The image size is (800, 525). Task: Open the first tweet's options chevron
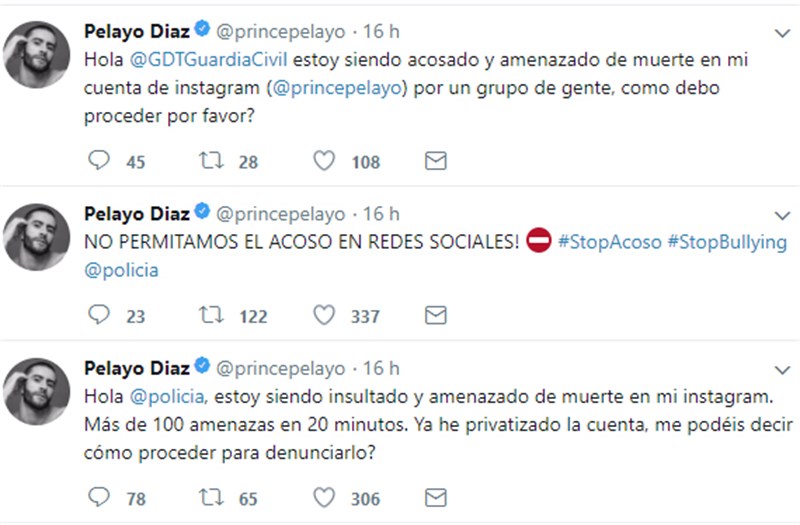pyautogui.click(x=782, y=33)
